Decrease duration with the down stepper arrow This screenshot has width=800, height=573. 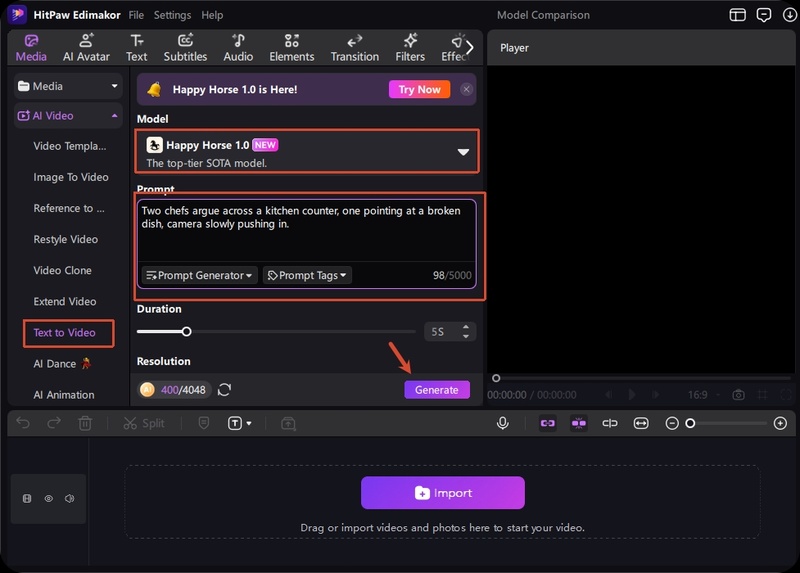coord(466,336)
